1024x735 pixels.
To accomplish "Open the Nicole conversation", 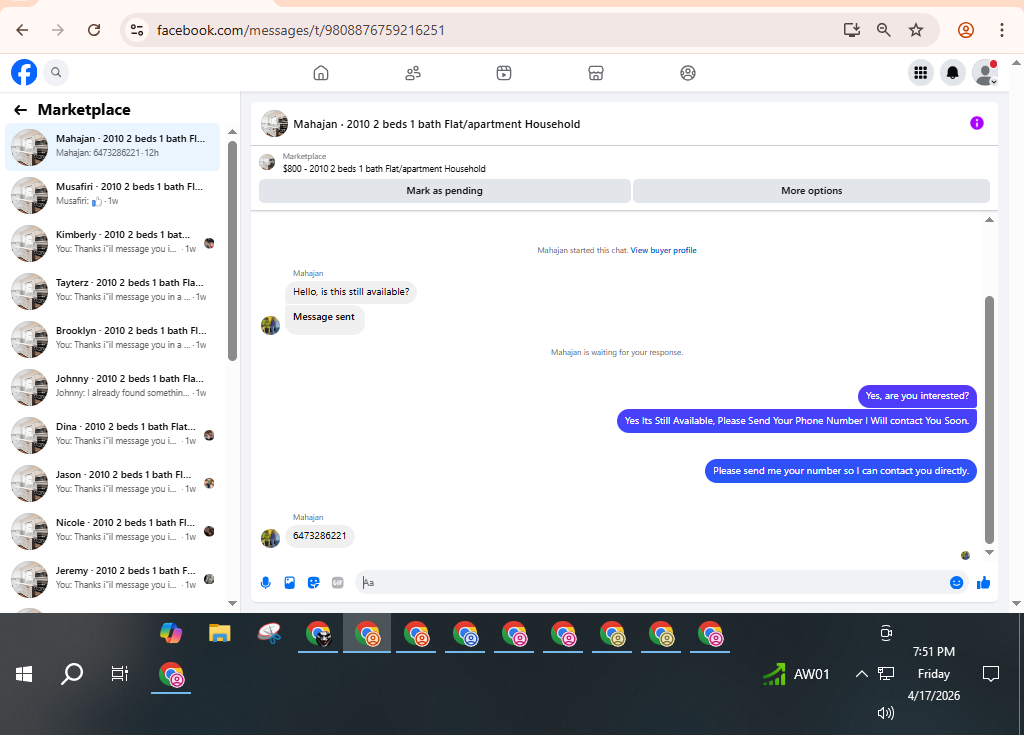I will click(x=112, y=531).
